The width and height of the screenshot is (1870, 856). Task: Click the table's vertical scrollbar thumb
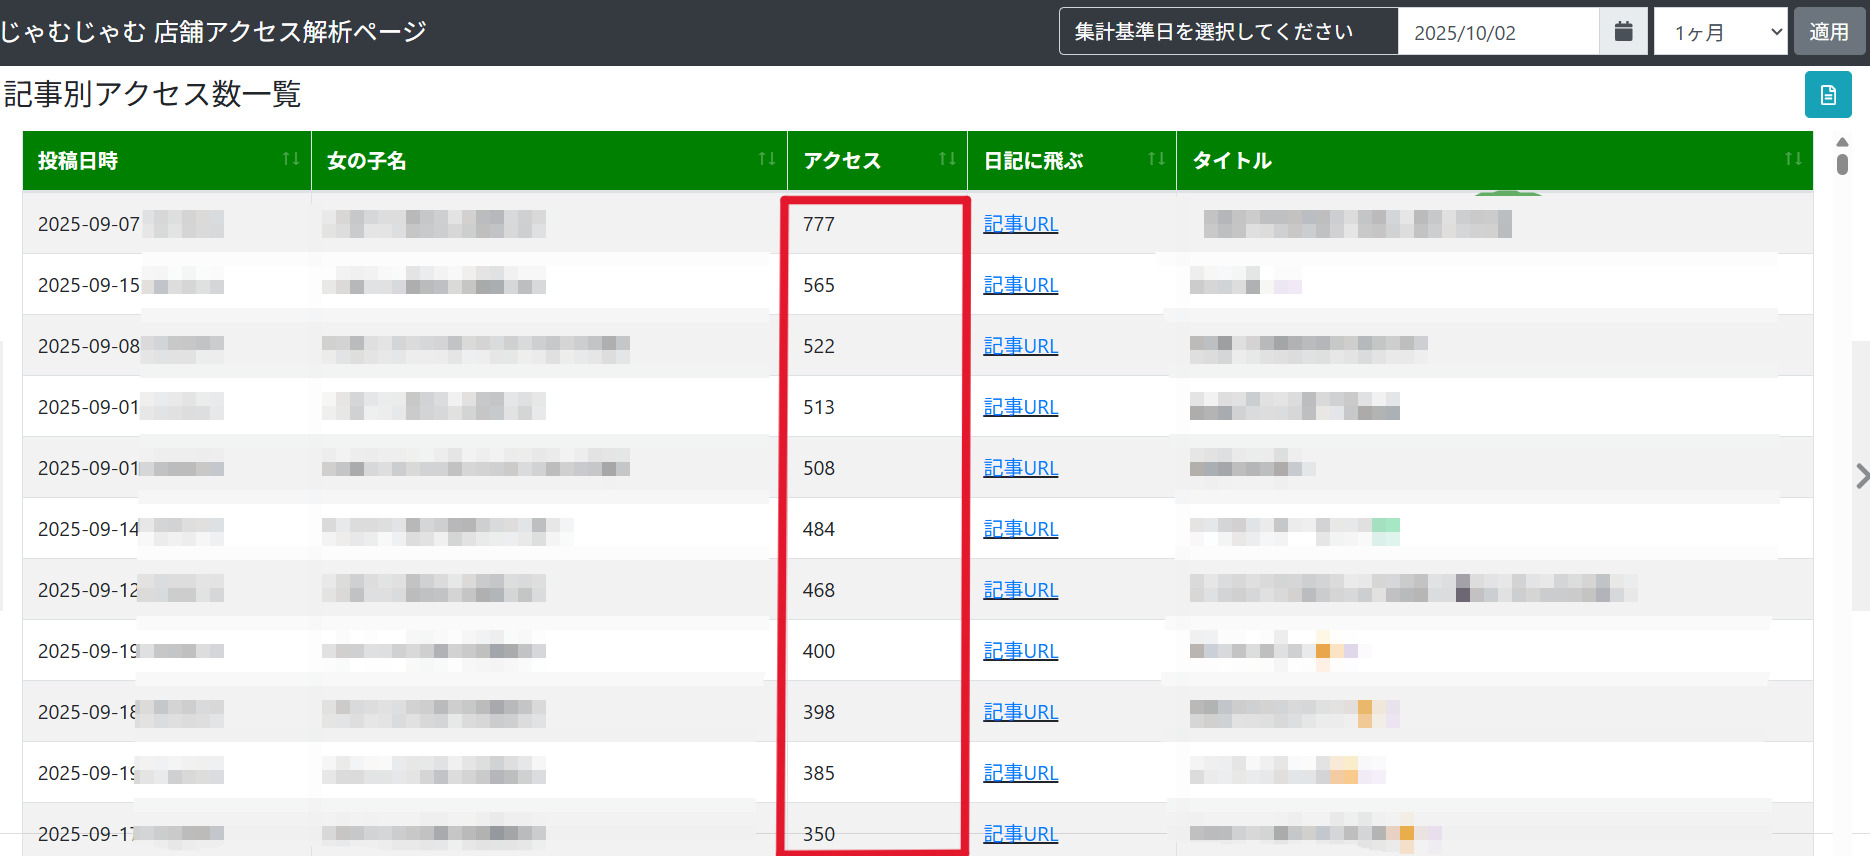1842,164
